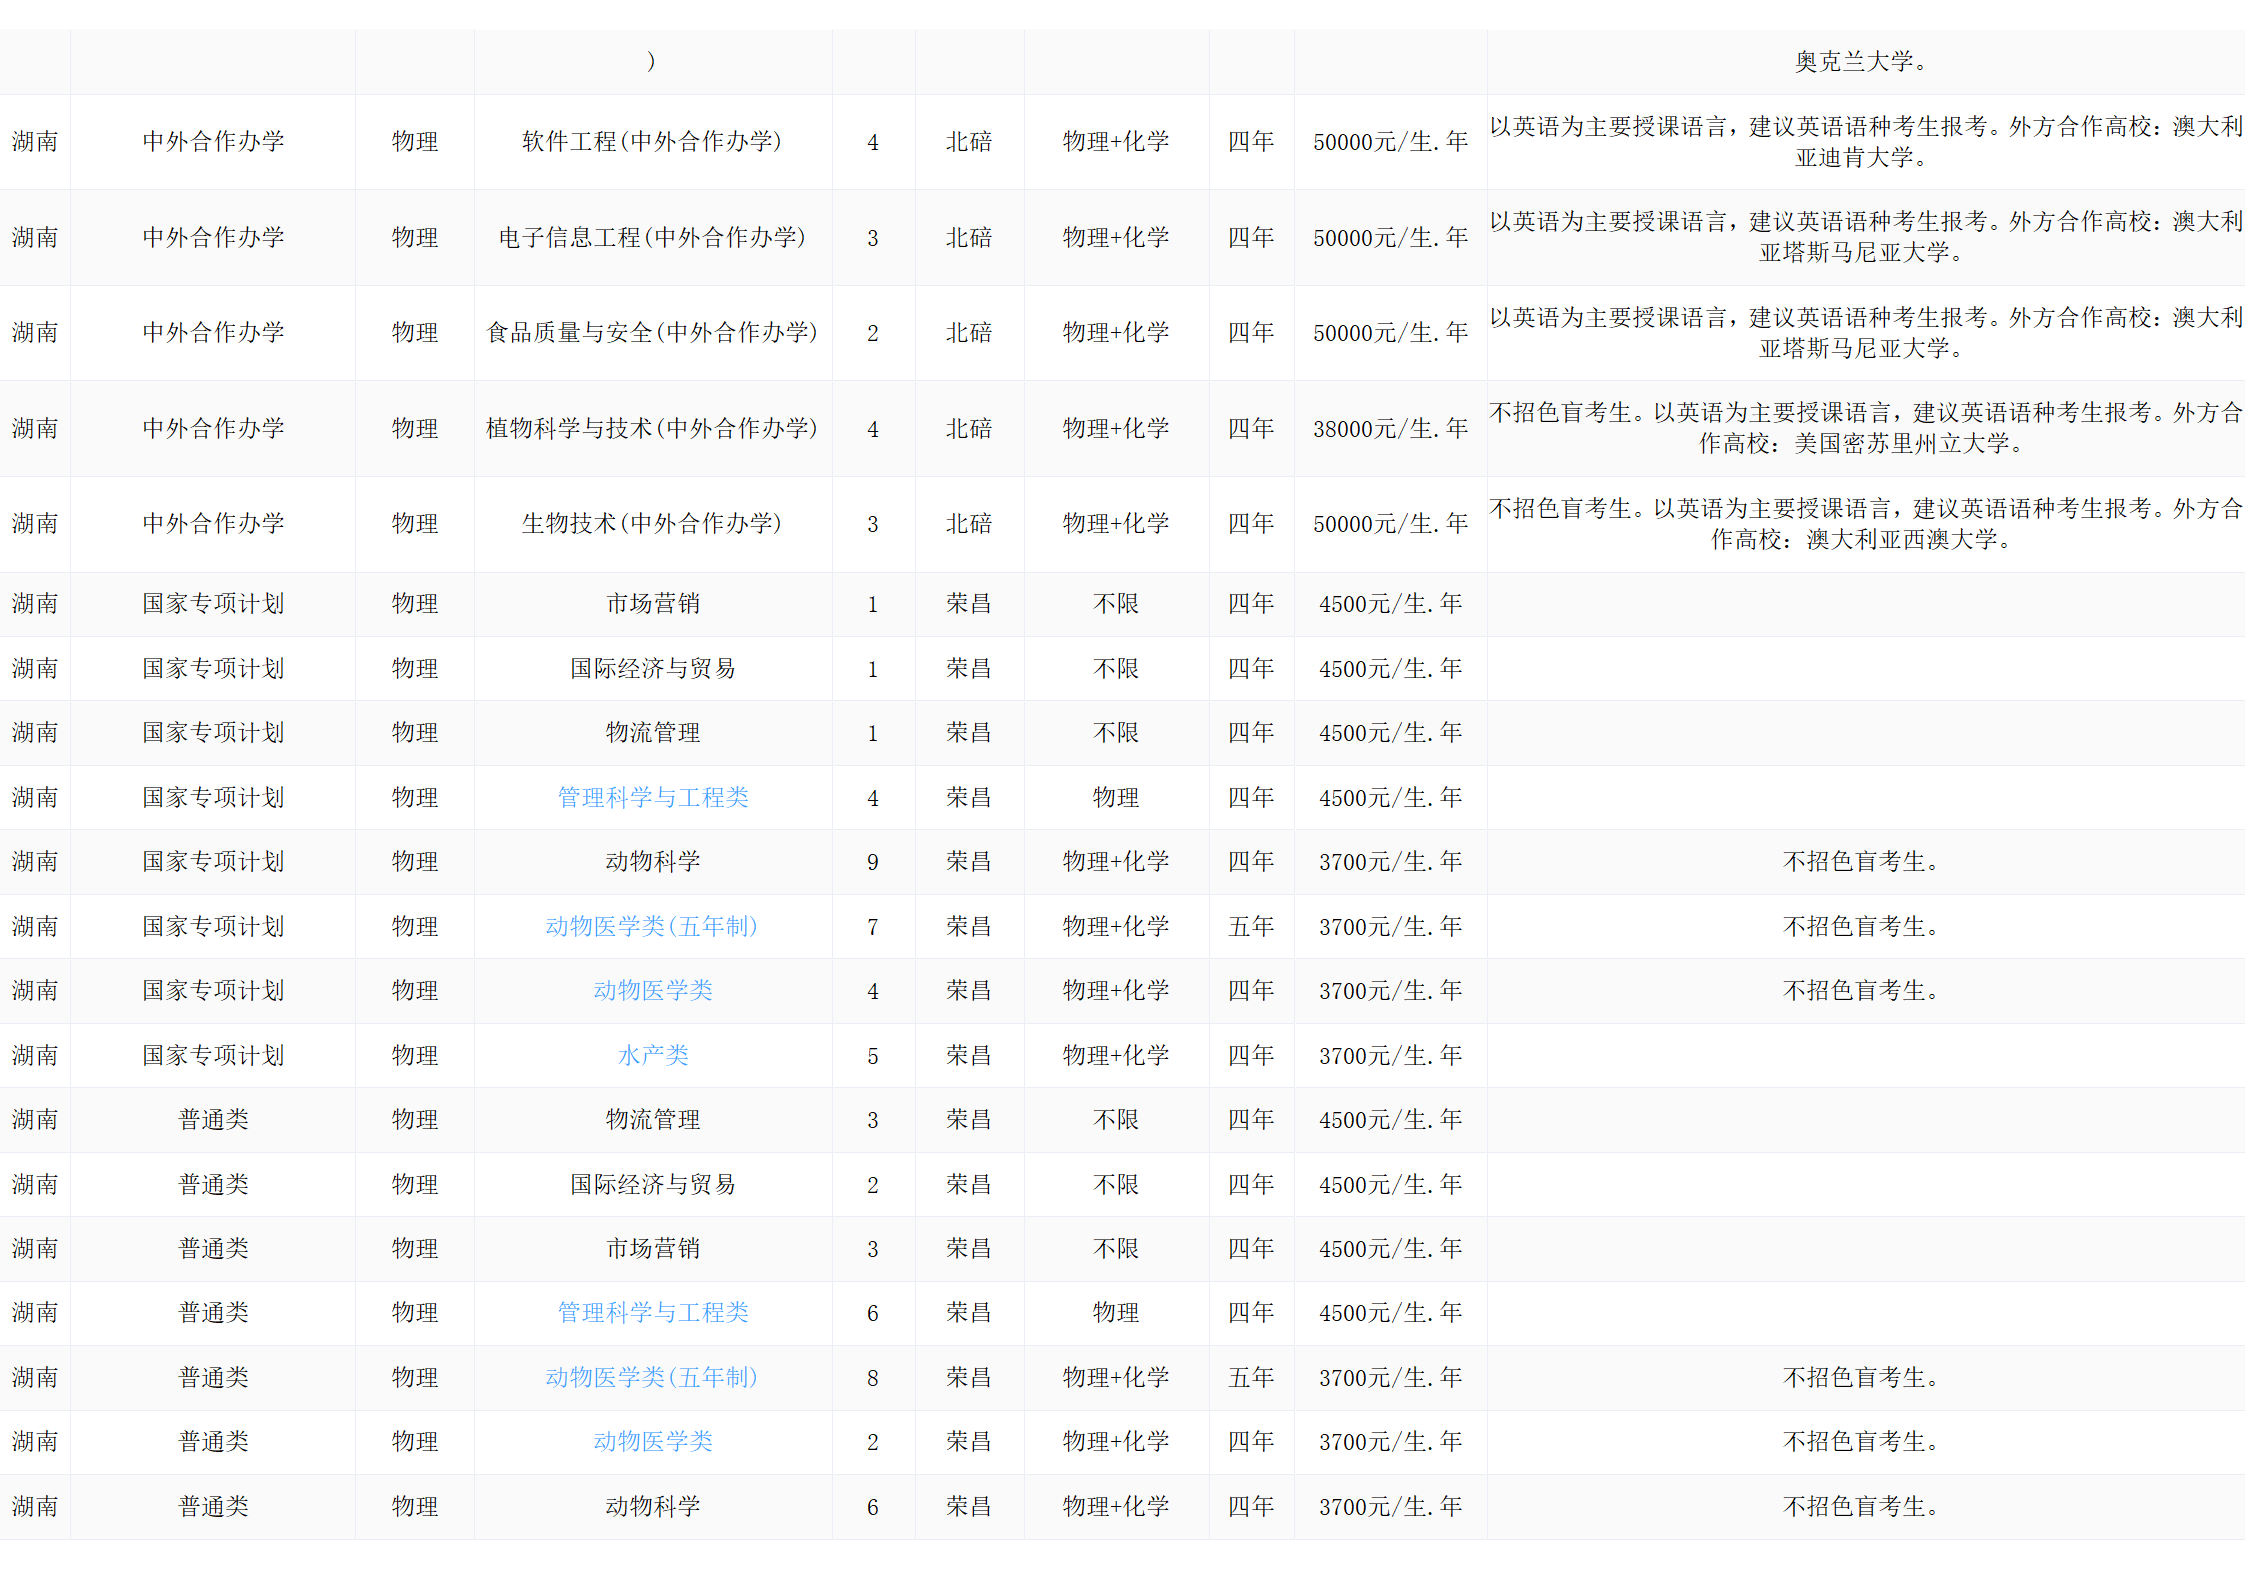Select the 生物技术(中外合作办学) cell
This screenshot has height=1587, width=2245.
[x=652, y=523]
